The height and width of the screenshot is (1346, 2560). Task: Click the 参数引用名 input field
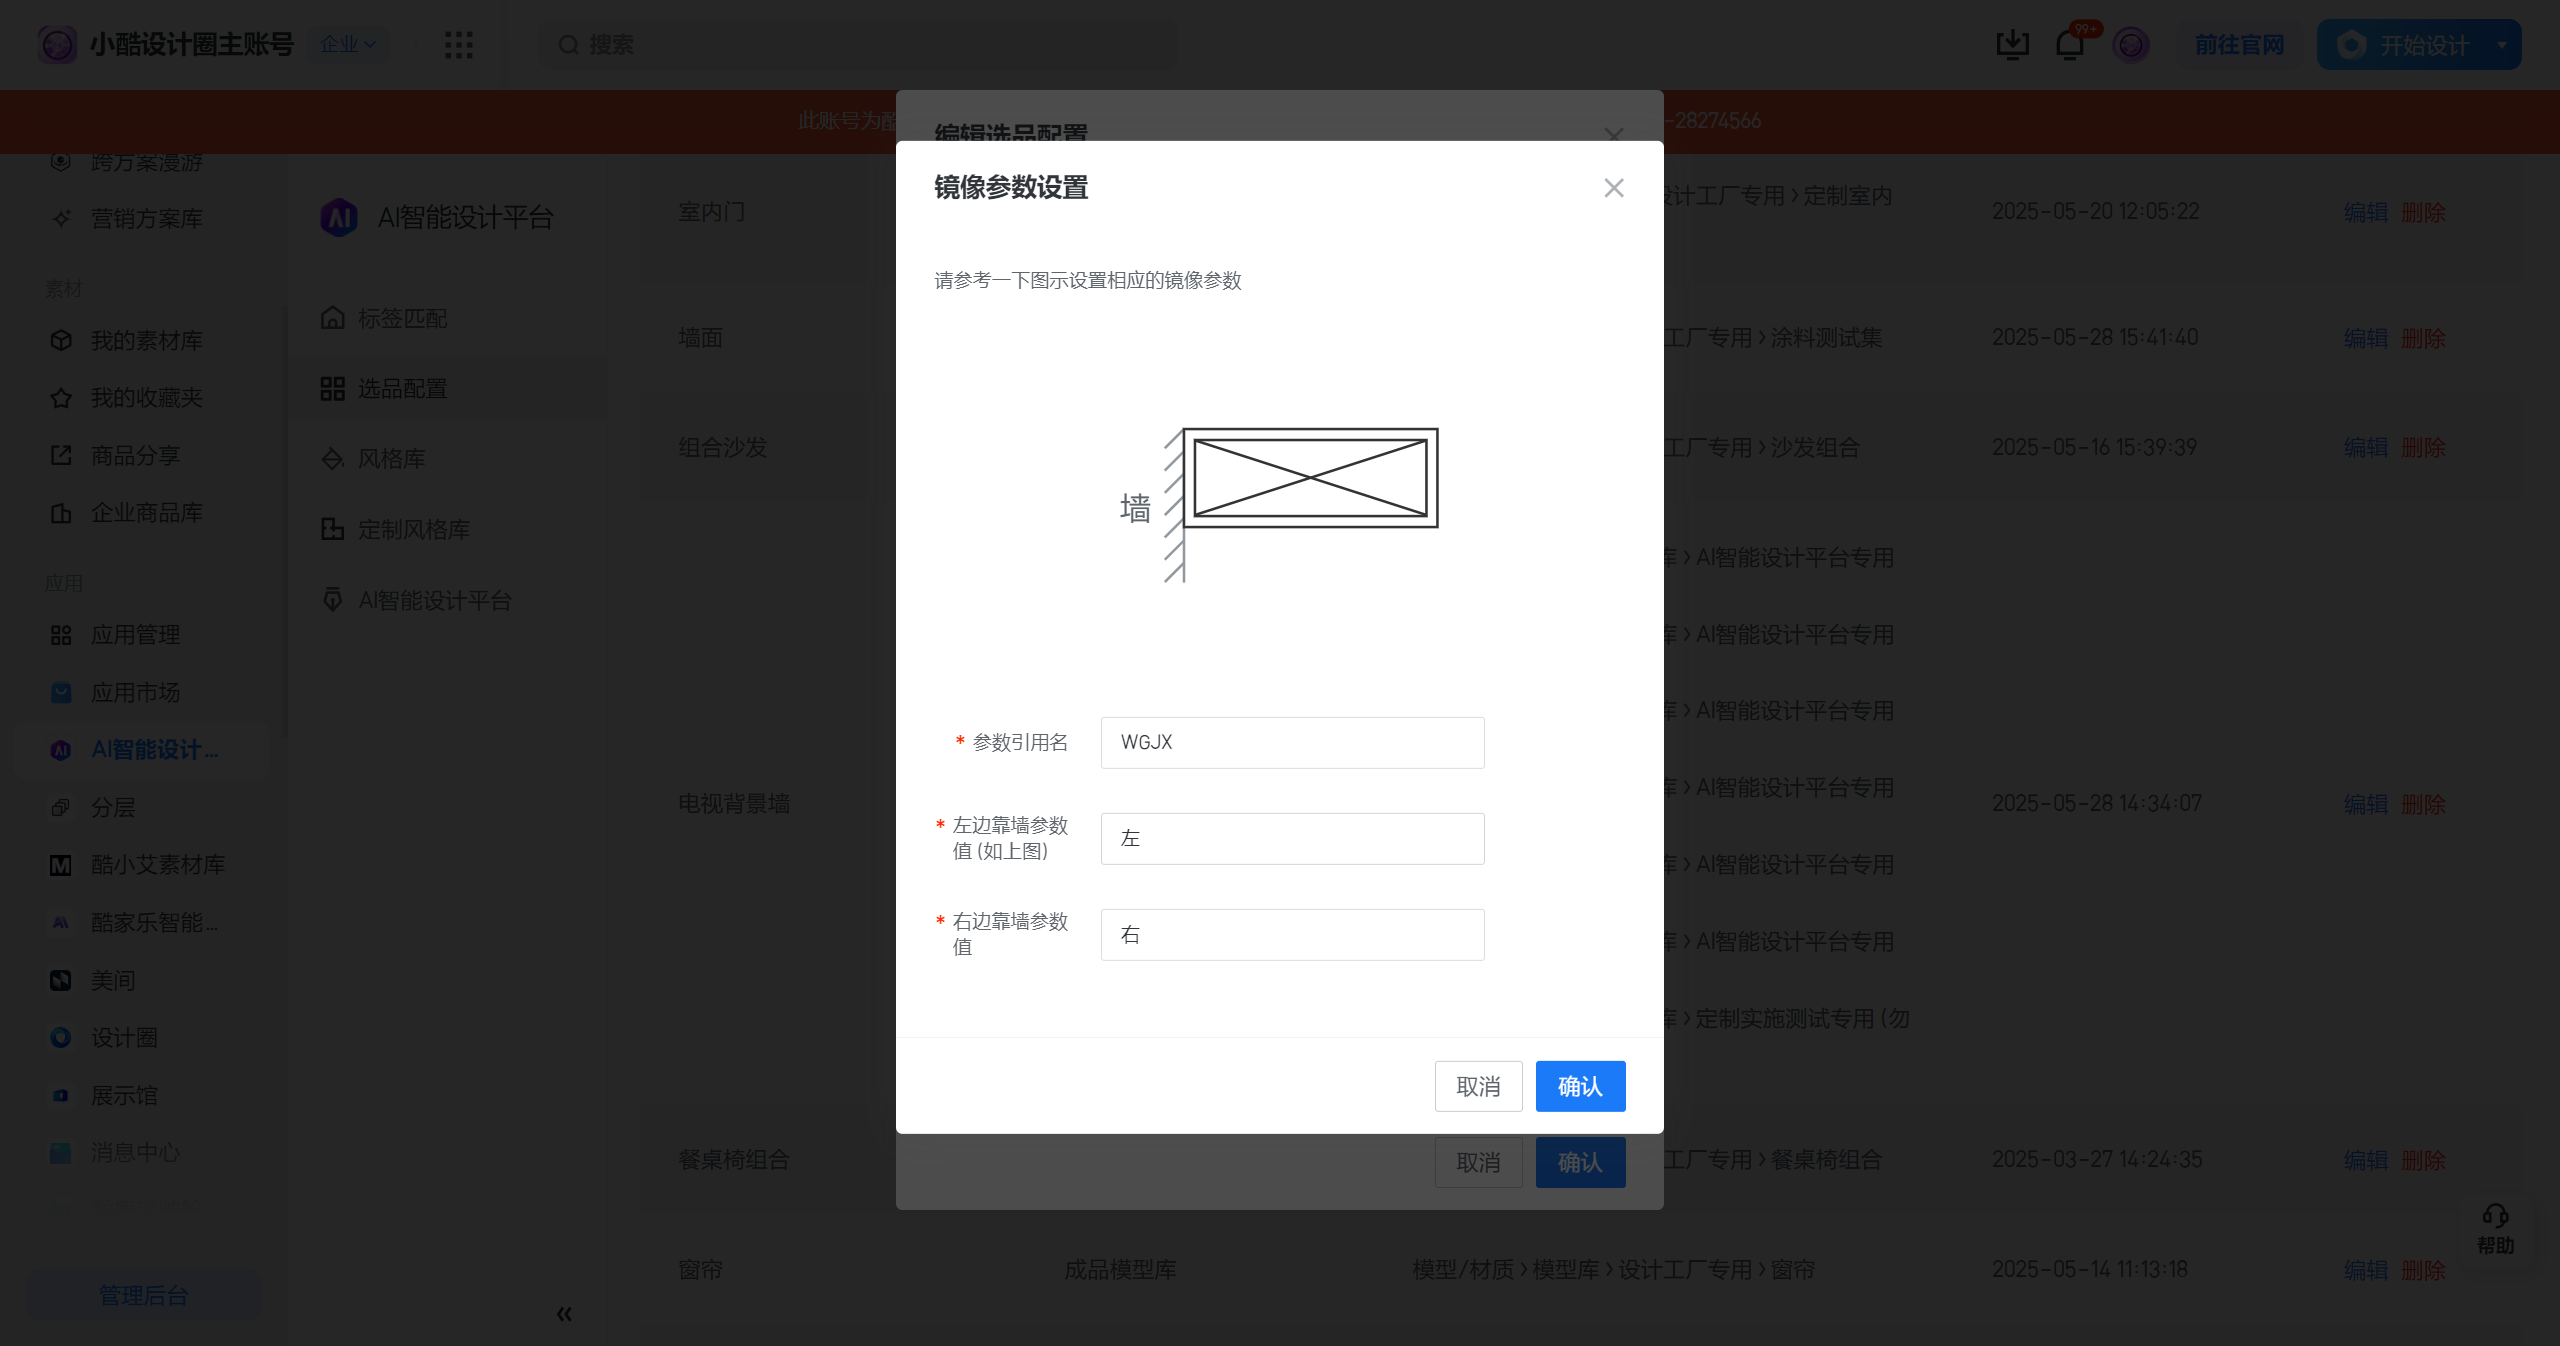point(1292,742)
